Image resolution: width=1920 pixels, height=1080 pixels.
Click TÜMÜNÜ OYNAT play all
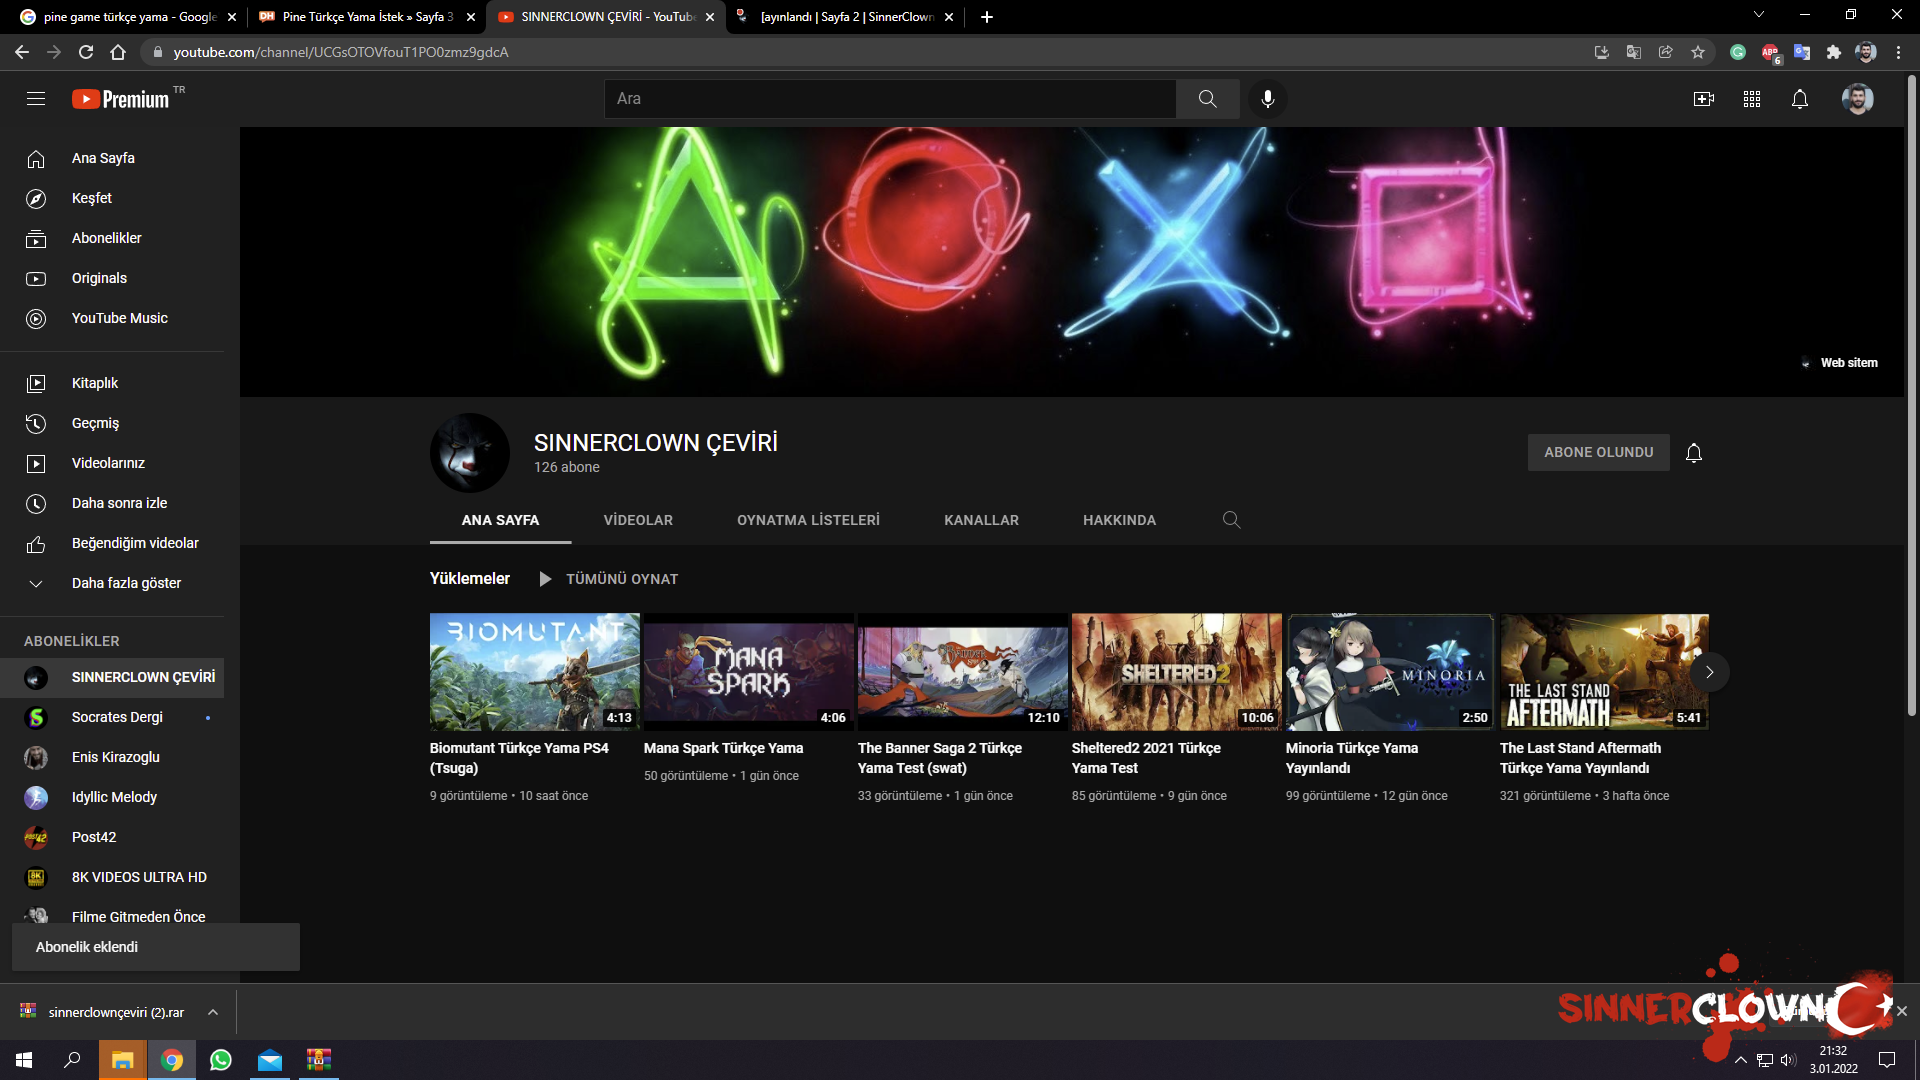[x=609, y=579]
